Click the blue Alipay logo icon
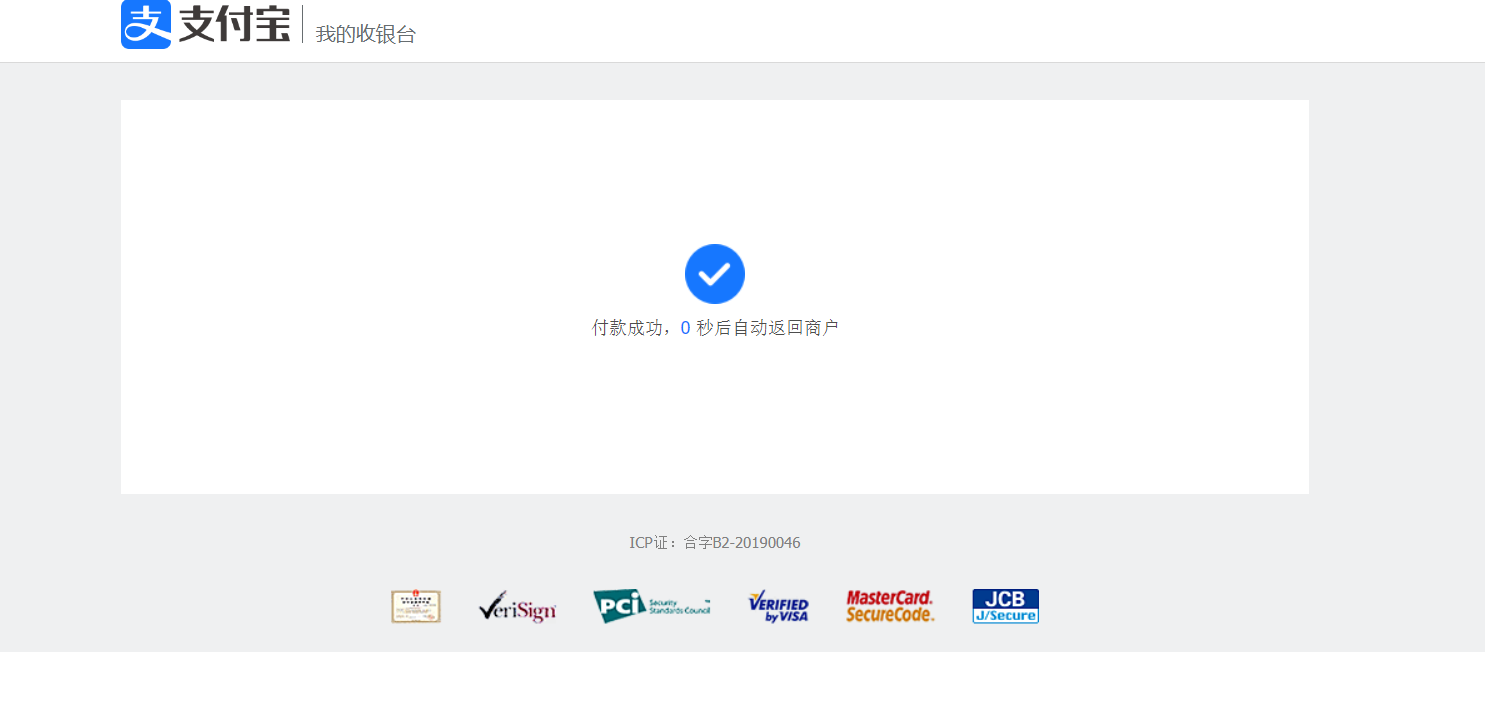This screenshot has width=1485, height=710. [146, 24]
